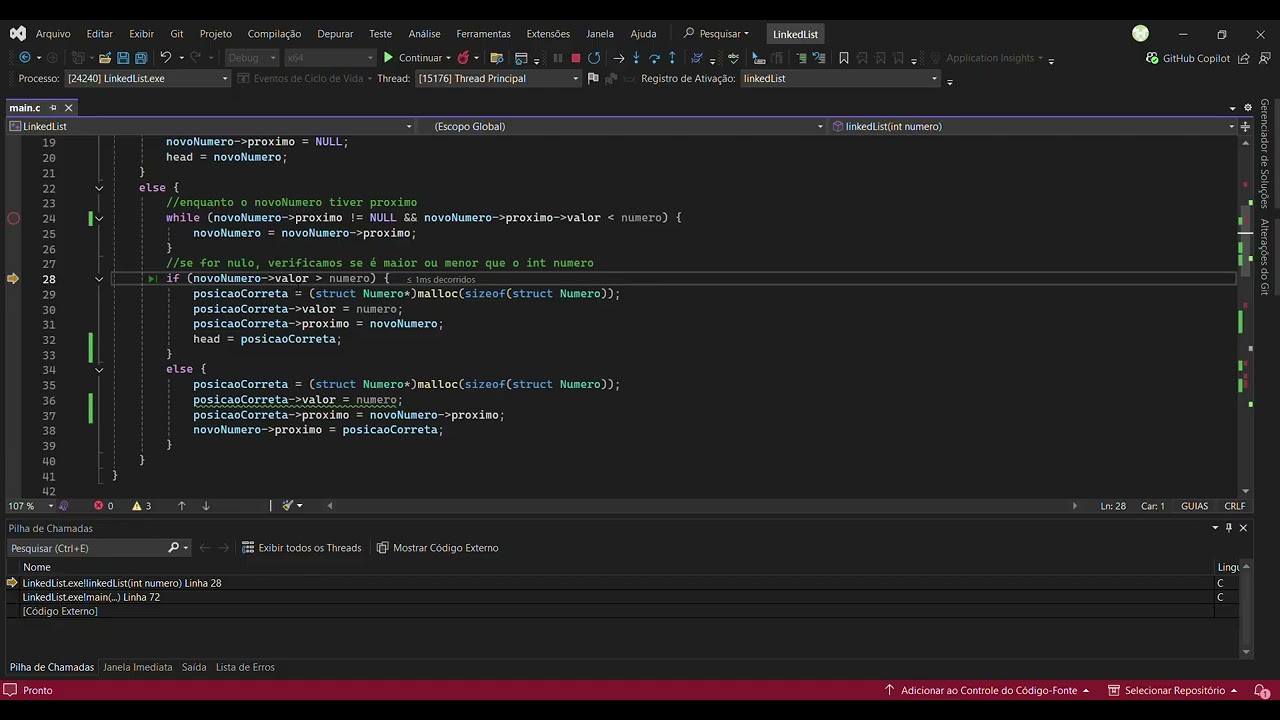This screenshot has width=1280, height=720.
Task: Open the Ferramentas menu
Action: [x=483, y=33]
